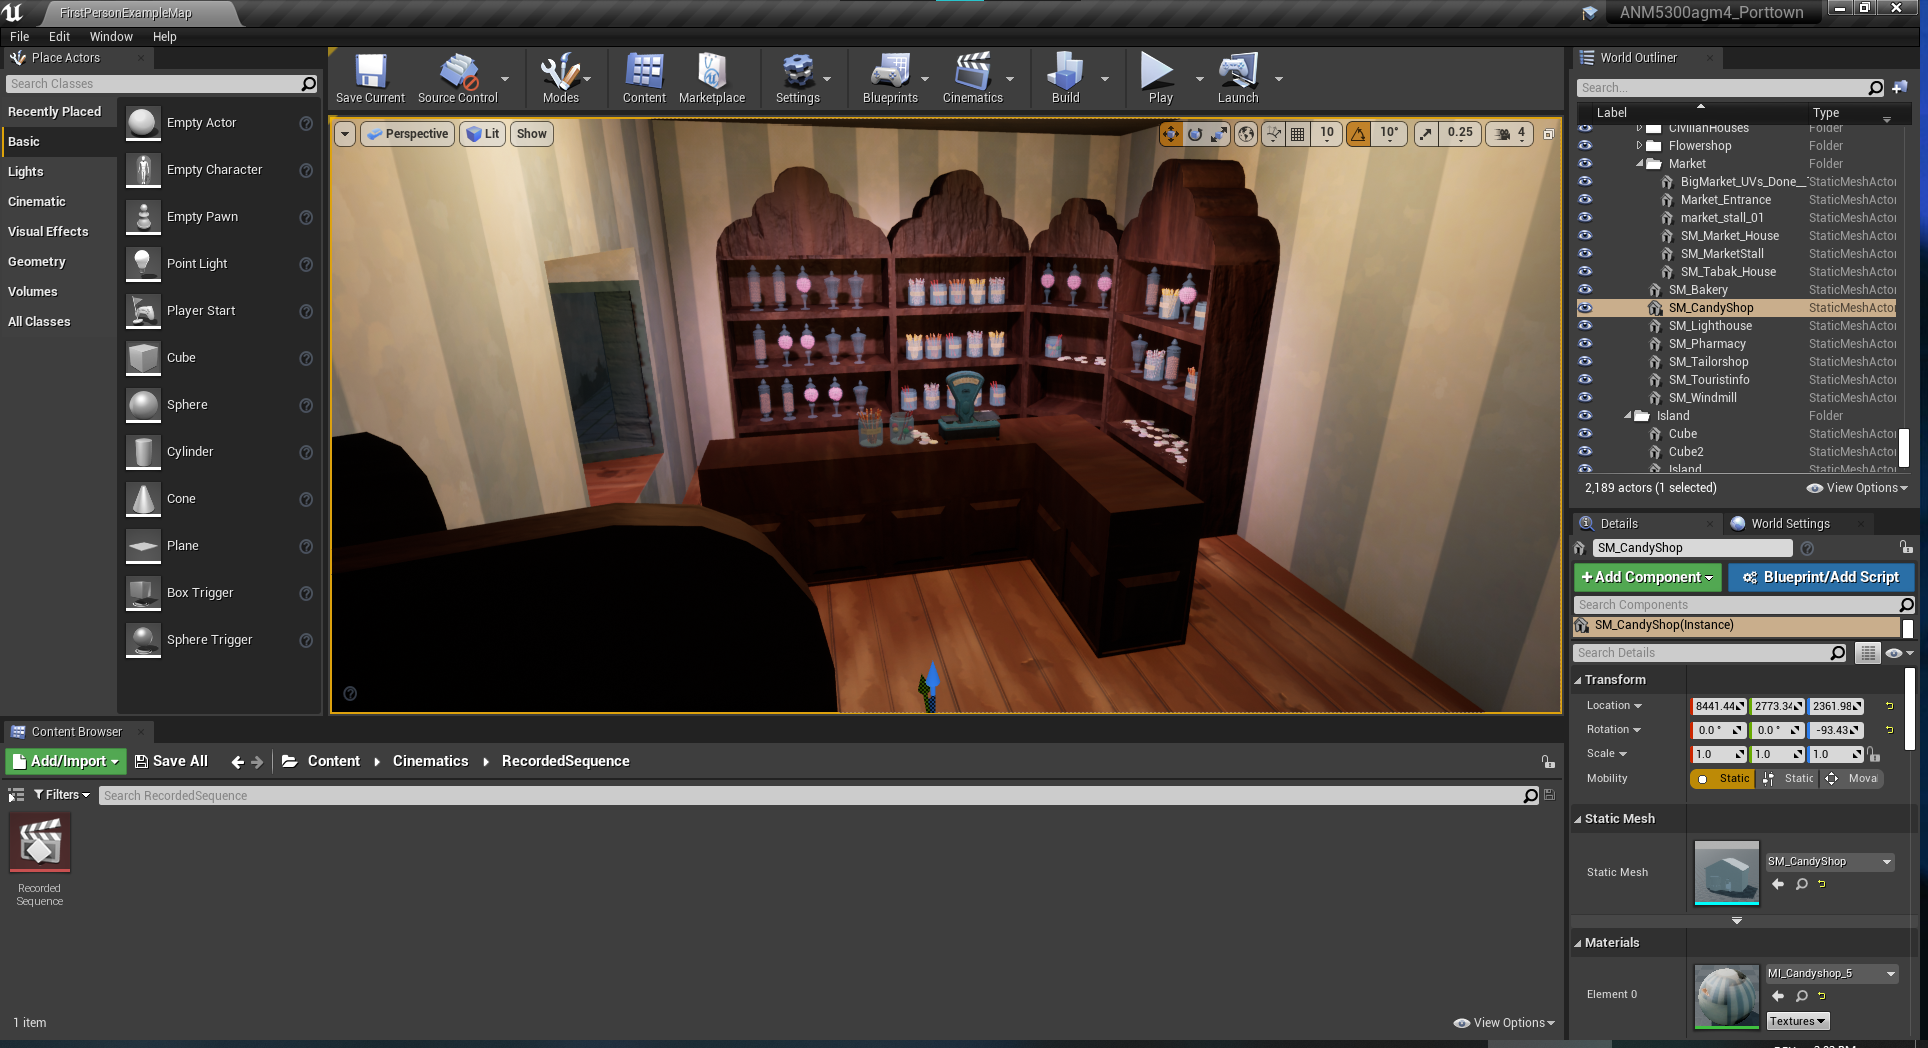This screenshot has width=1928, height=1048.
Task: Open Source Control toolbar icon
Action: pos(458,78)
